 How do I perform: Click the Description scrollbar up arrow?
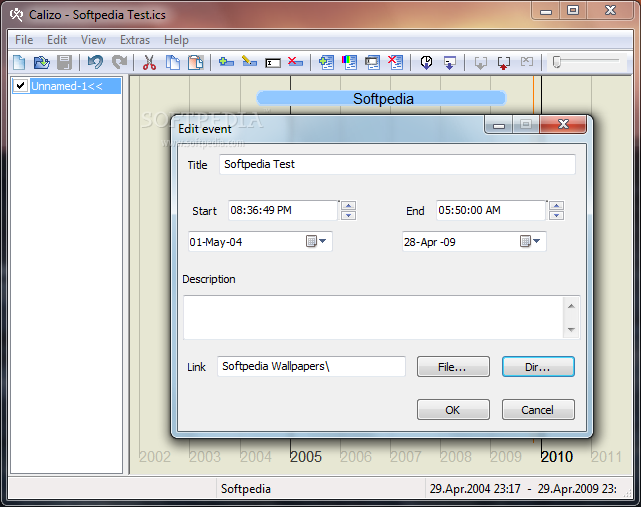click(x=571, y=306)
